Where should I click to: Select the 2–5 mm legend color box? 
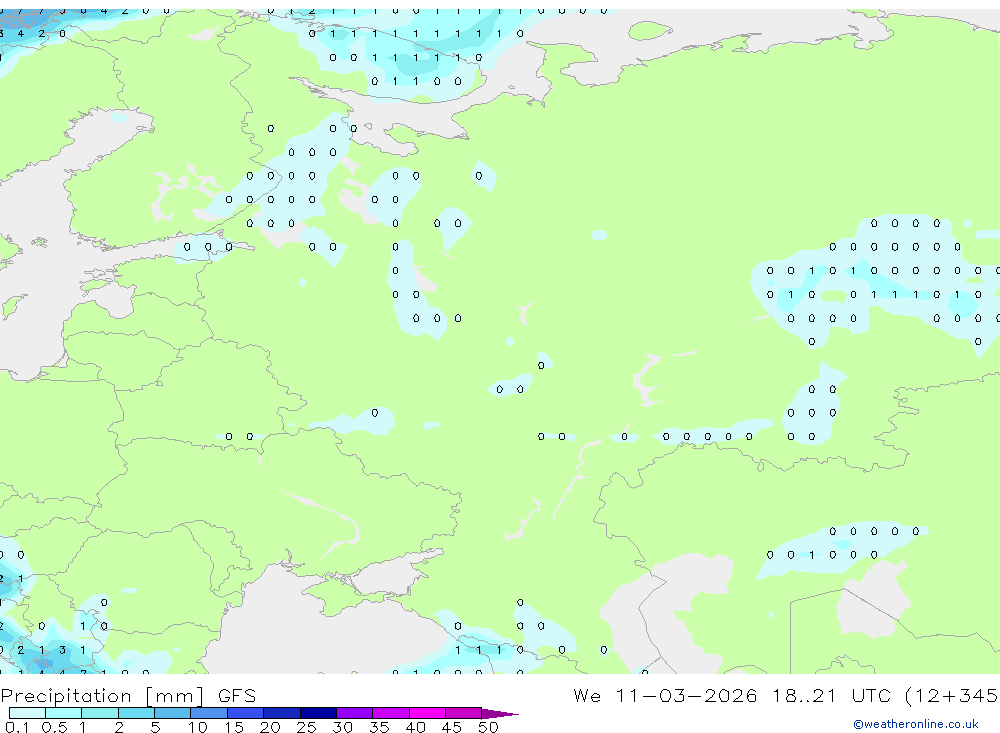click(x=136, y=713)
